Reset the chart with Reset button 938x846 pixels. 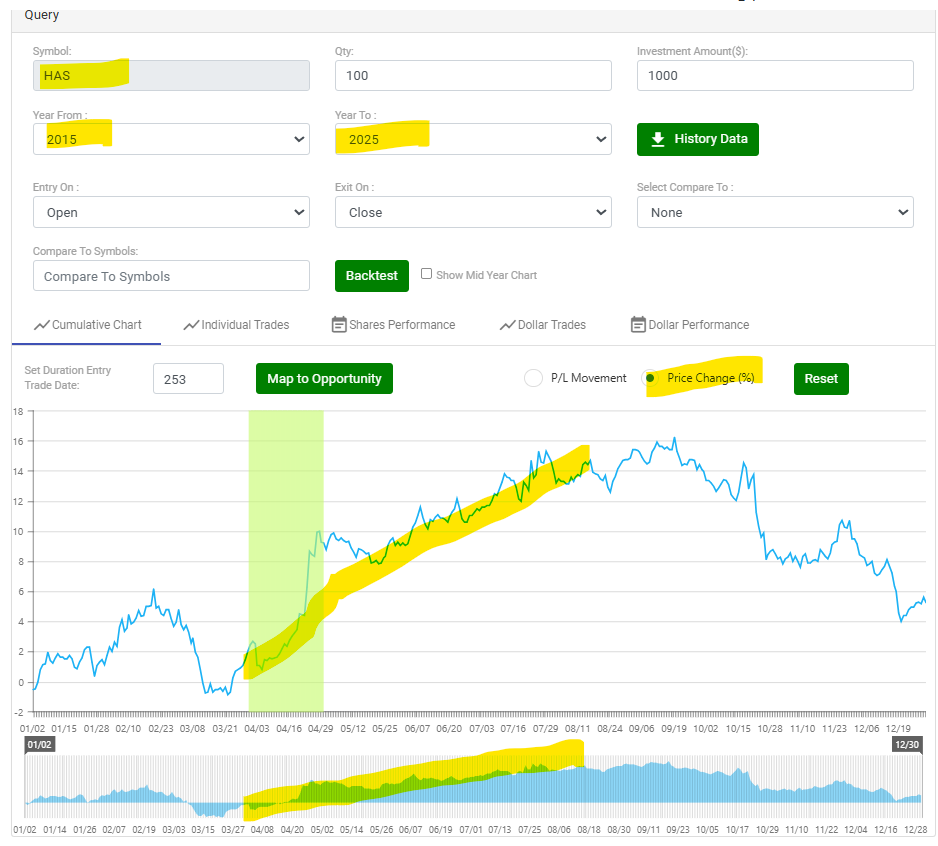coord(821,379)
